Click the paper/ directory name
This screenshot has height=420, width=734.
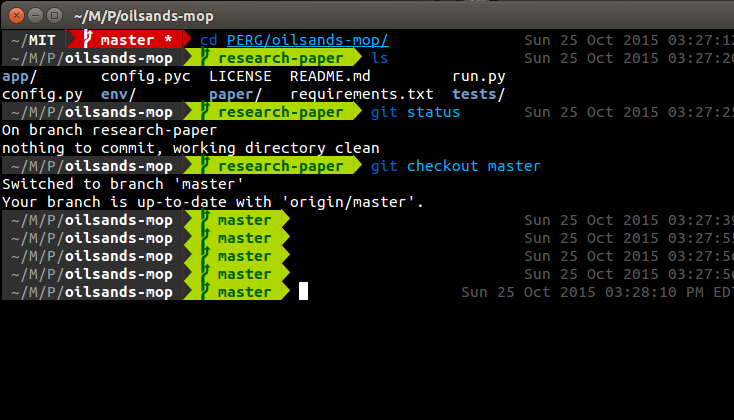click(235, 94)
